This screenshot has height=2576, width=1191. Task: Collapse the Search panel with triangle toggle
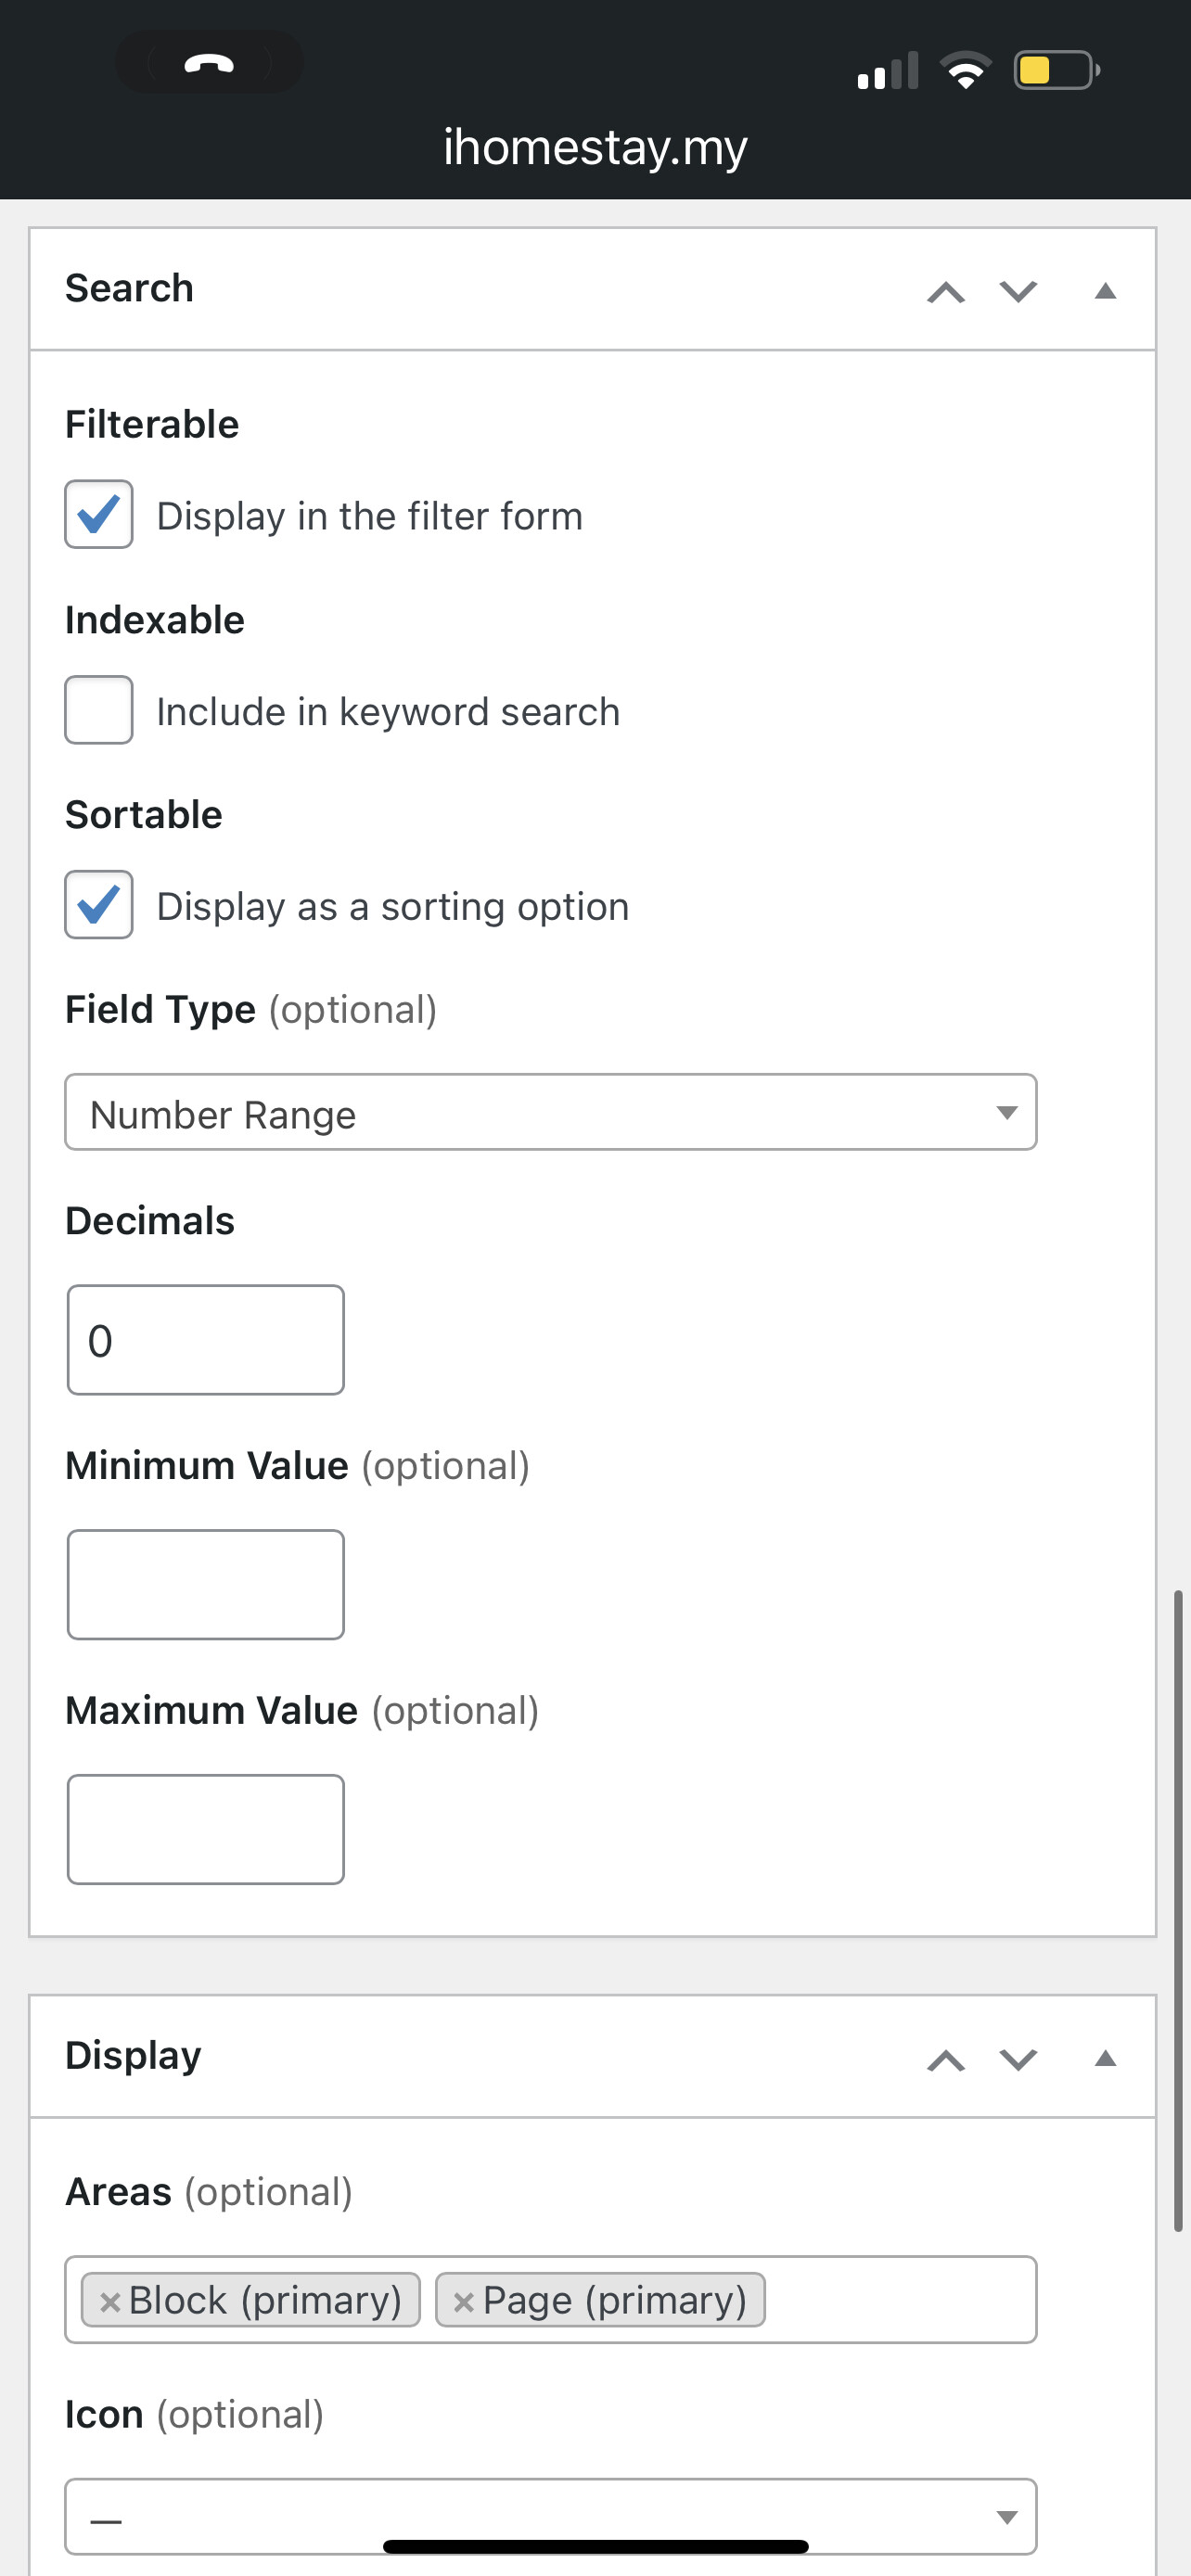pyautogui.click(x=1105, y=291)
